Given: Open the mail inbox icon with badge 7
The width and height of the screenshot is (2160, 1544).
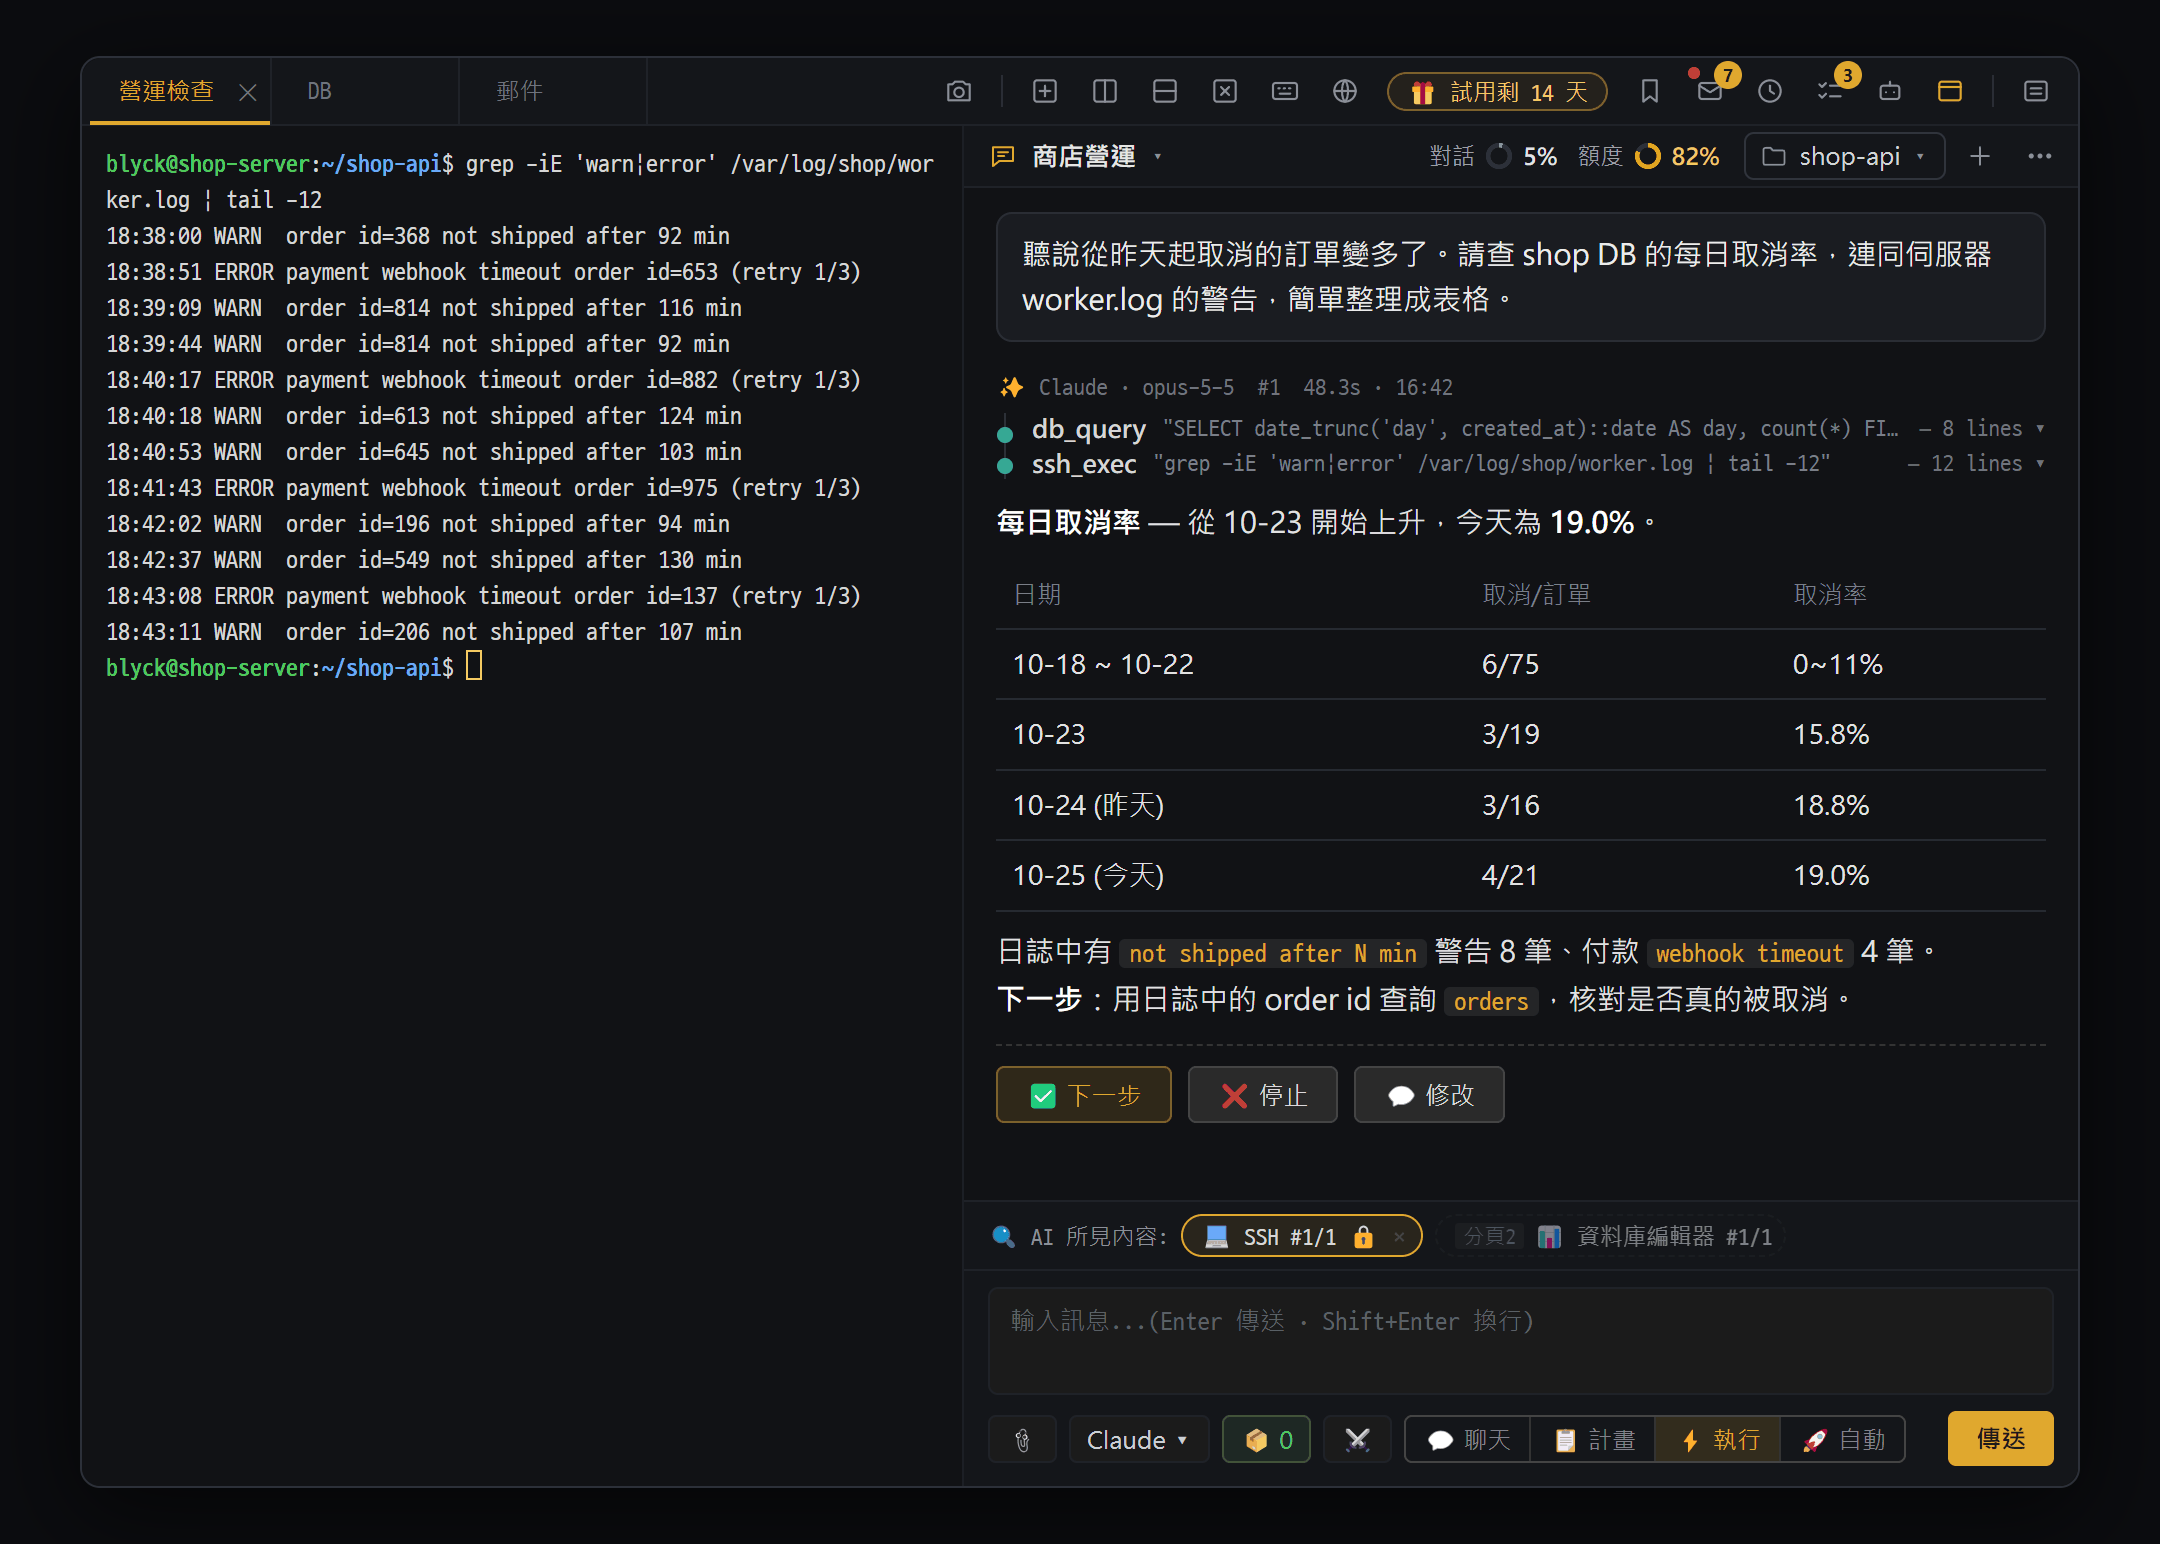Looking at the screenshot, I should coord(1709,91).
